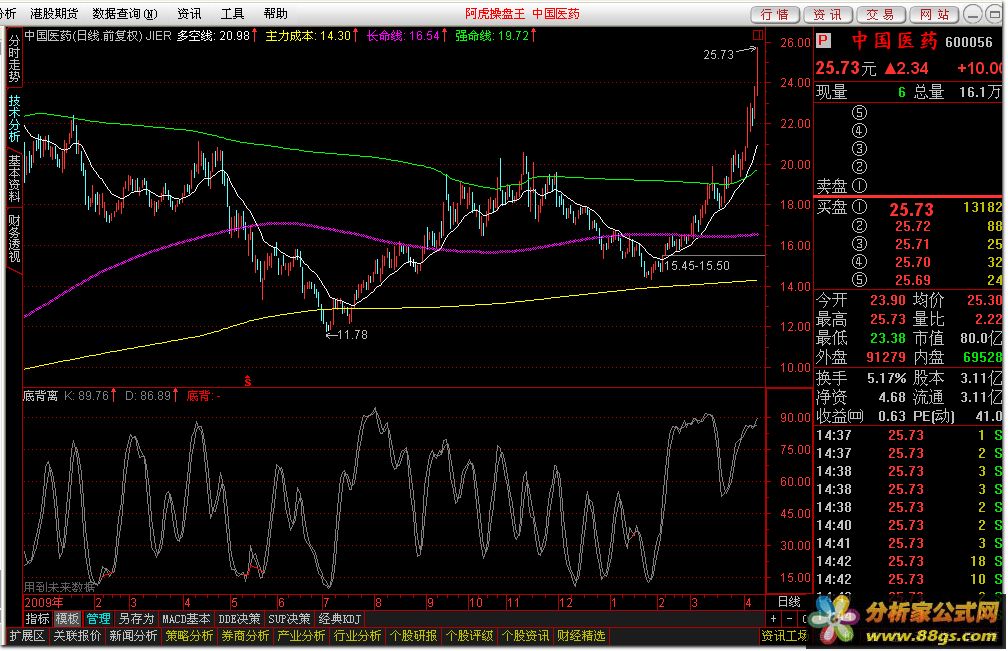This screenshot has height=651, width=1008.
Task: Open the 工具 menu
Action: click(x=232, y=13)
